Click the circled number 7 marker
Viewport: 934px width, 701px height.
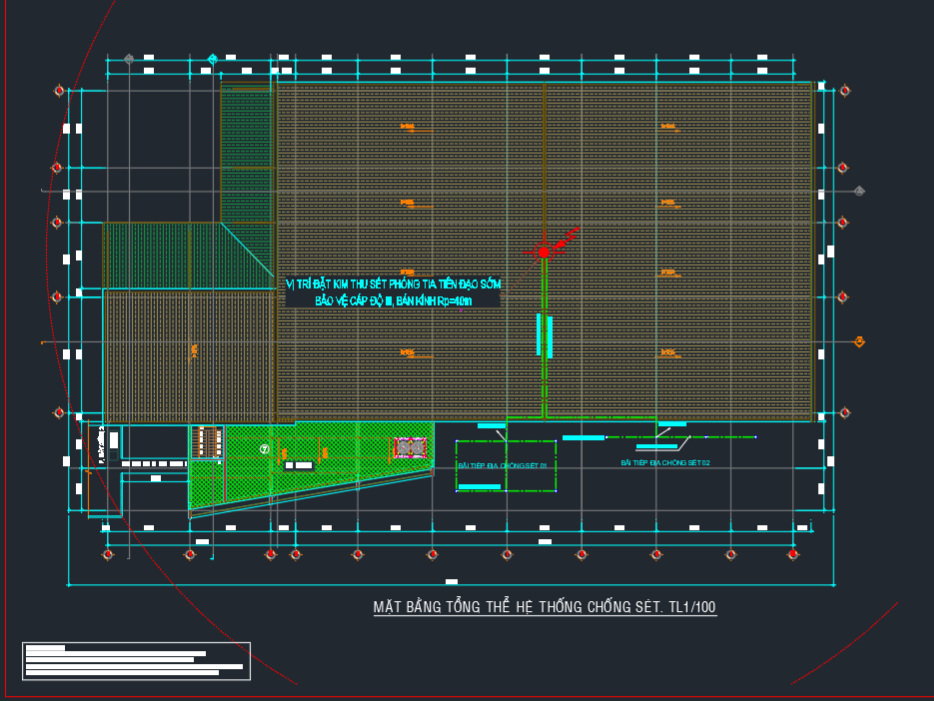pyautogui.click(x=264, y=449)
